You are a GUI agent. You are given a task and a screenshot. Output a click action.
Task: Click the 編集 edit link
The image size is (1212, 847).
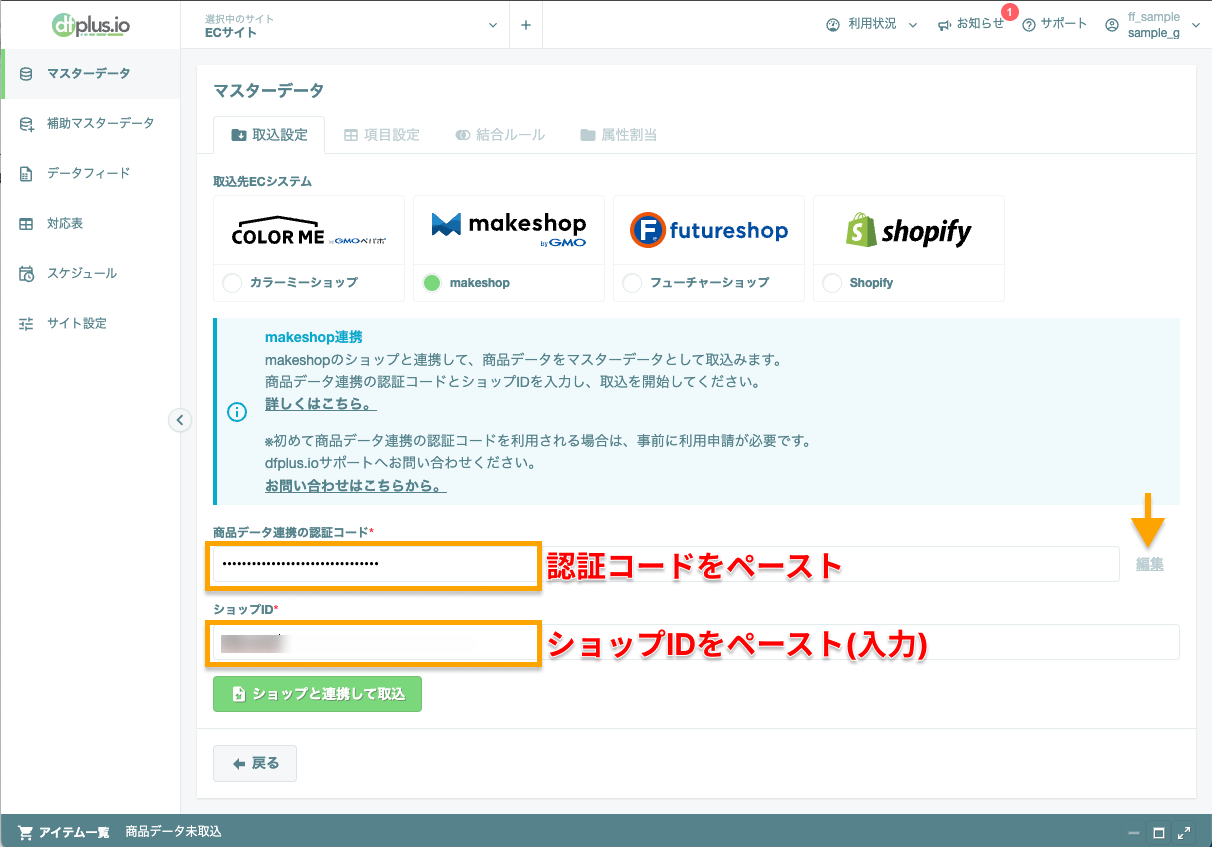1149,565
